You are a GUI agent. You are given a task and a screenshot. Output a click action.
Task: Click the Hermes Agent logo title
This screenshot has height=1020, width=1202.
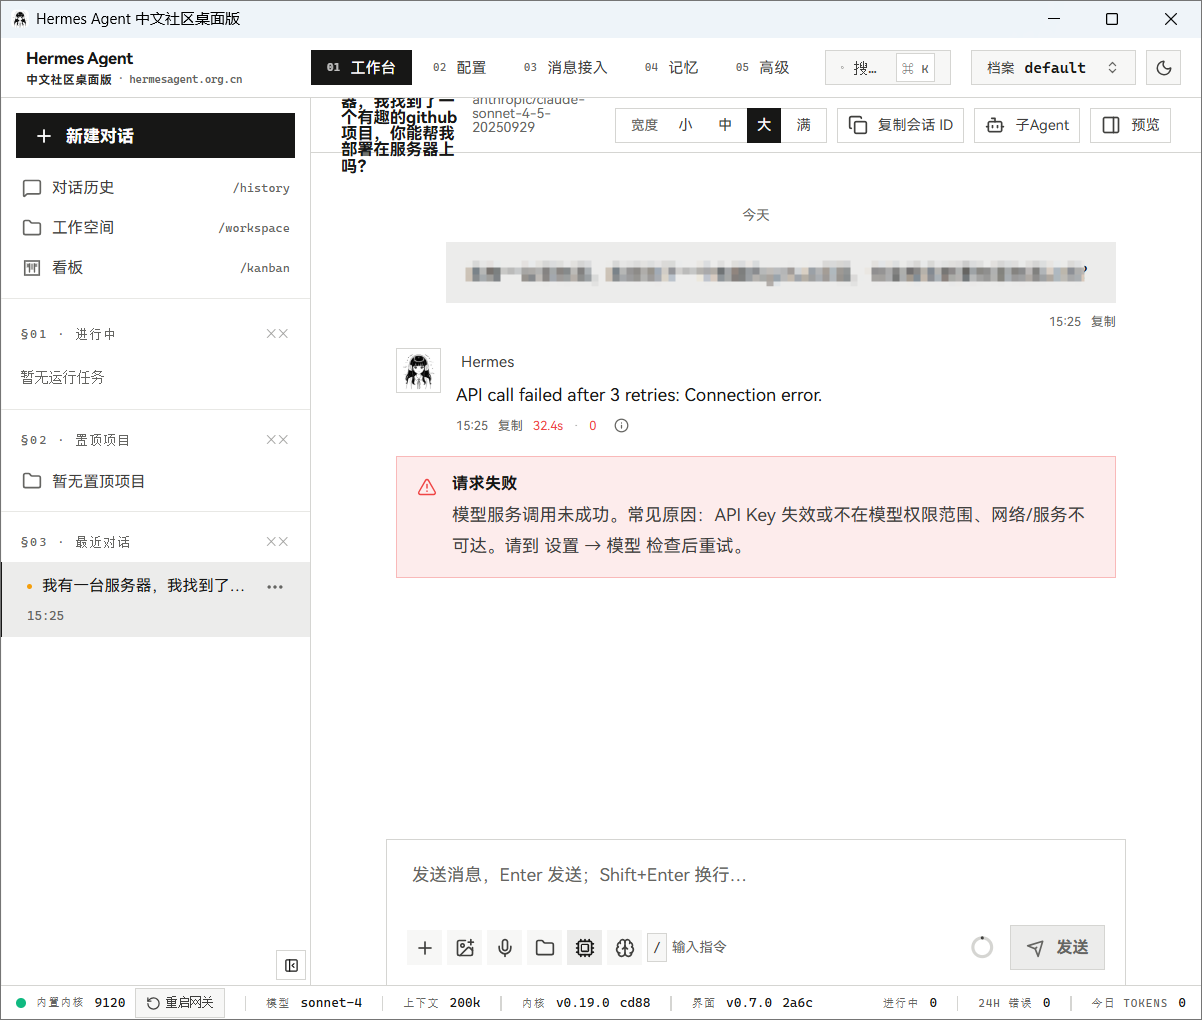pyautogui.click(x=79, y=59)
